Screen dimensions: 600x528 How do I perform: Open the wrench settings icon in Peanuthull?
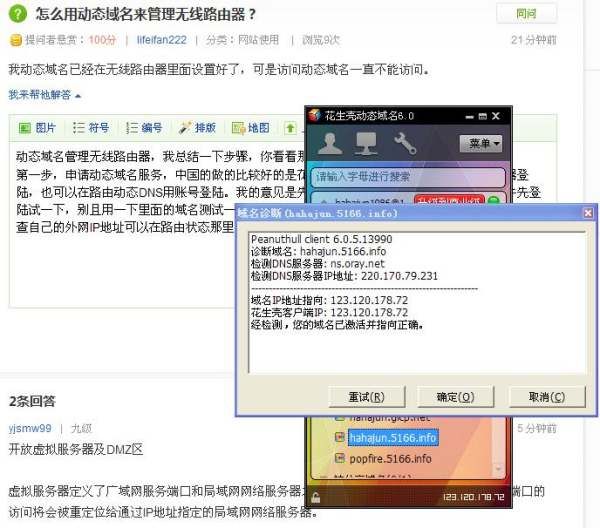[405, 143]
